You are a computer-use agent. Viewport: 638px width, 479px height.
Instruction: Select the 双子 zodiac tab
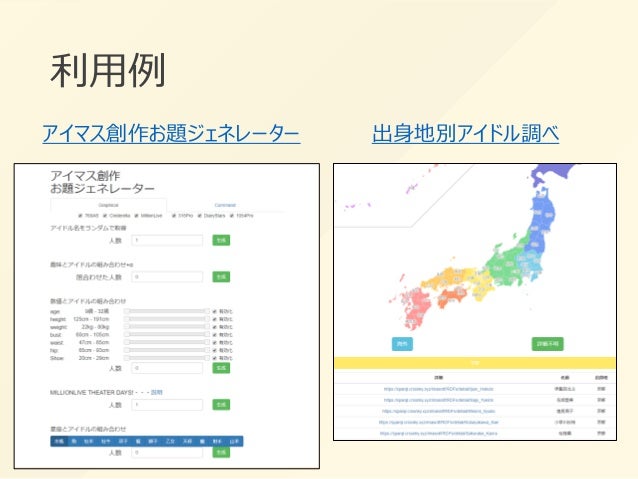[122, 441]
